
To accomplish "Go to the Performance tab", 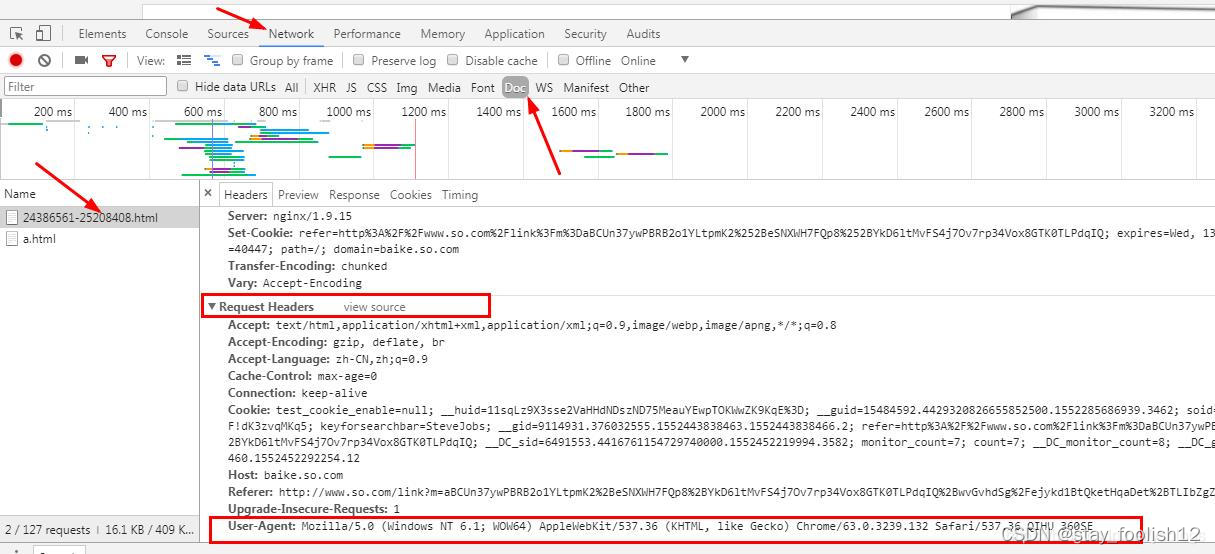I will (367, 34).
